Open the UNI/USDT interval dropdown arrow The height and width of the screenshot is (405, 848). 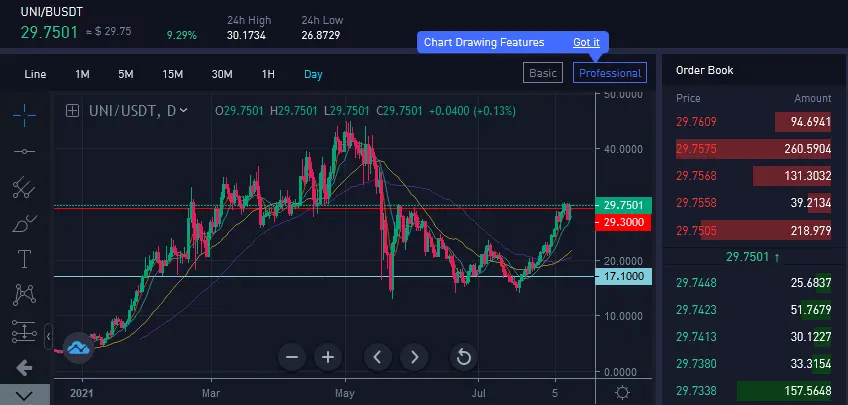pyautogui.click(x=183, y=111)
